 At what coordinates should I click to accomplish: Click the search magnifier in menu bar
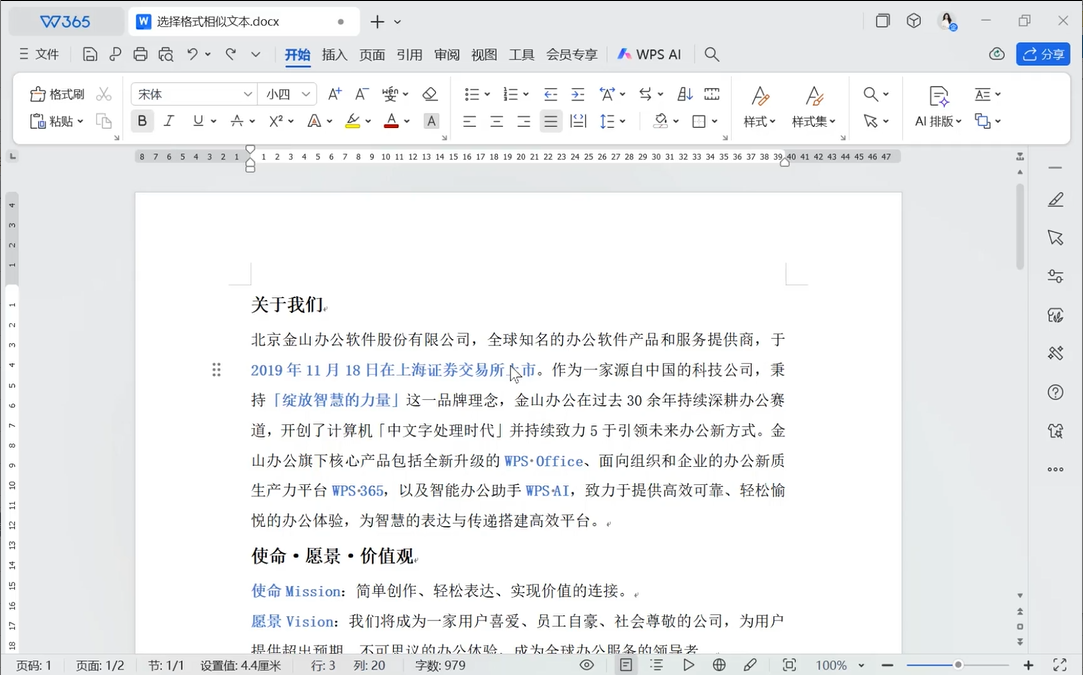[712, 54]
